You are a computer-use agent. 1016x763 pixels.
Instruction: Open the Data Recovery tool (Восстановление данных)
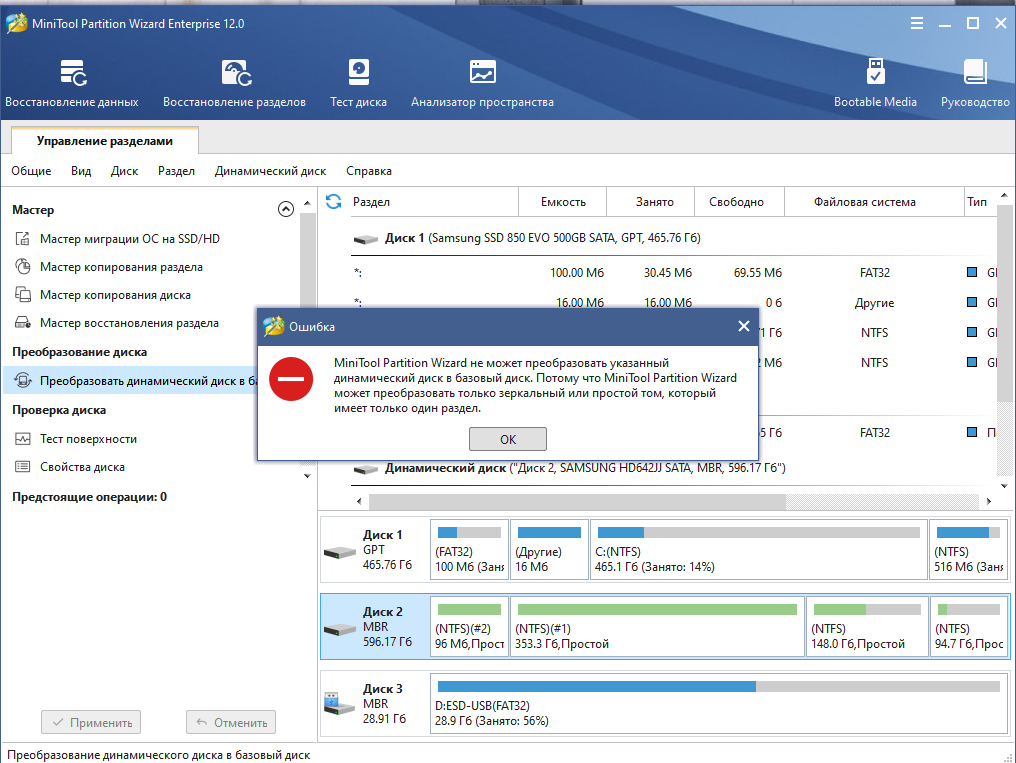point(71,84)
